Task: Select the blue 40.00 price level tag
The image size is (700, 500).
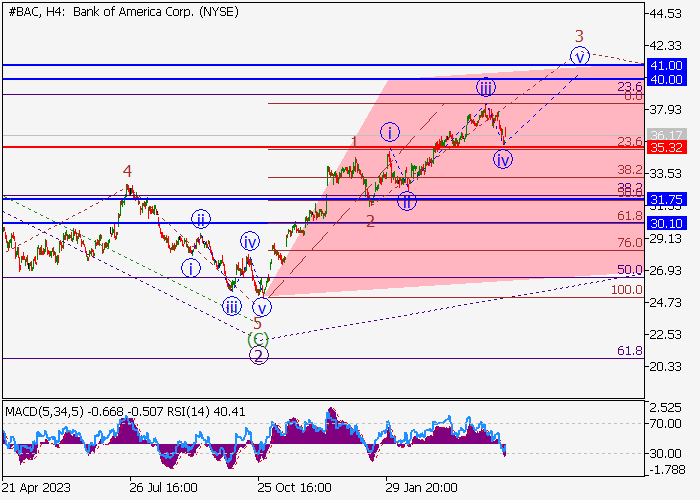Action: click(x=666, y=79)
